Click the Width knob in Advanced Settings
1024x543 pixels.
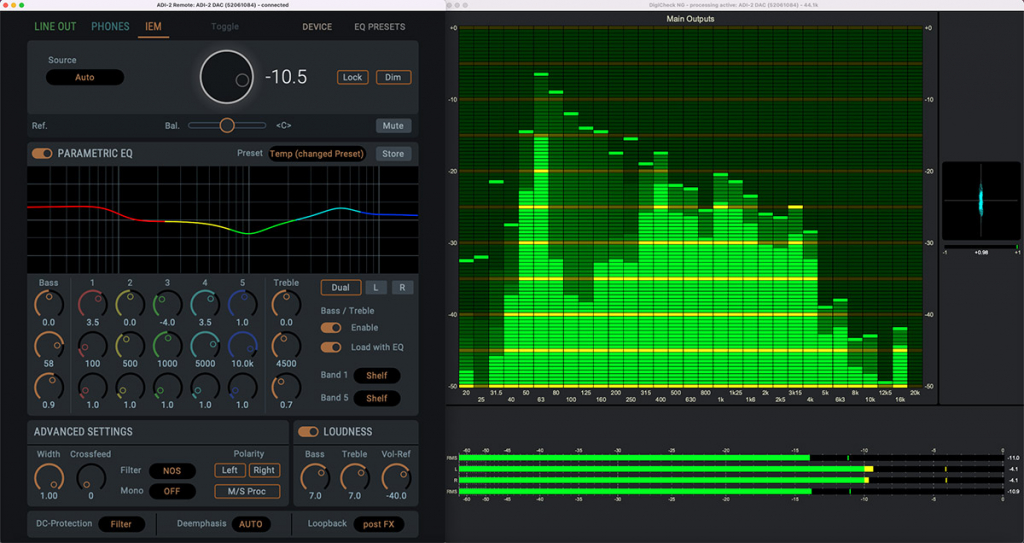[x=48, y=476]
